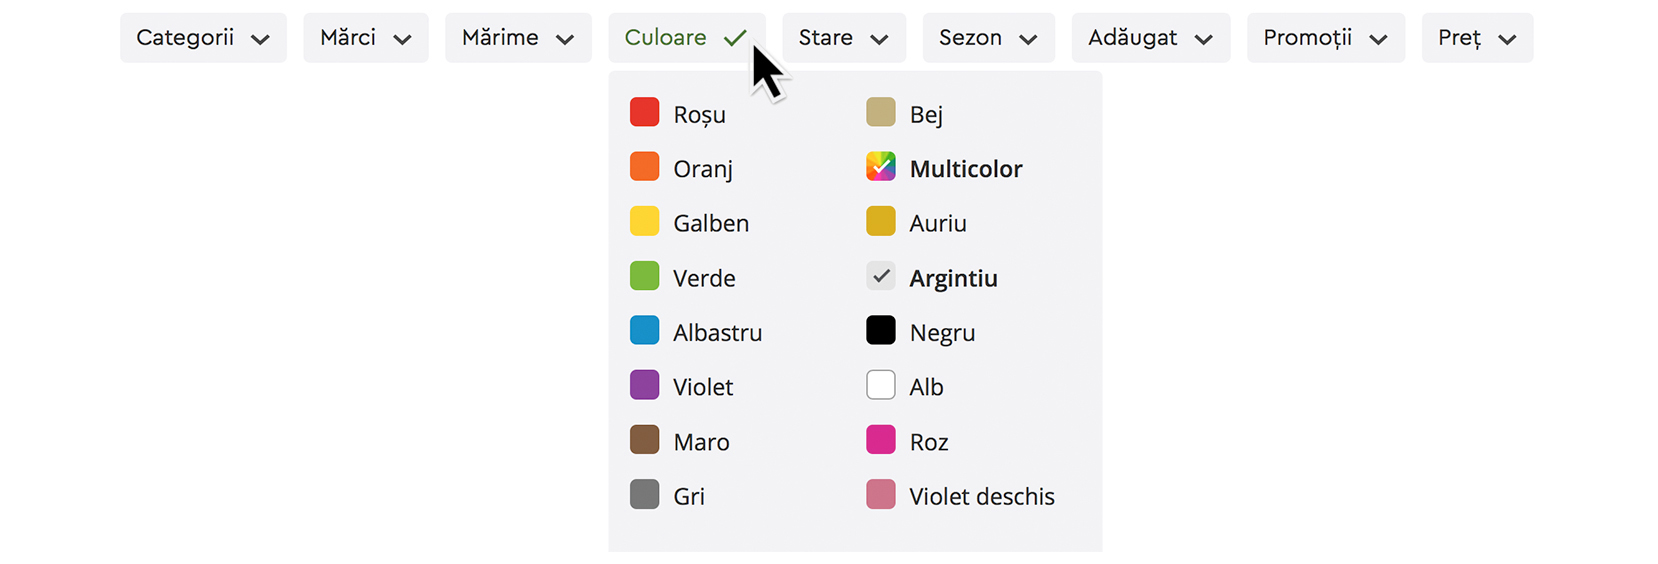Click the Violet deschis label
Viewport: 1658px width, 564px height.
click(981, 496)
